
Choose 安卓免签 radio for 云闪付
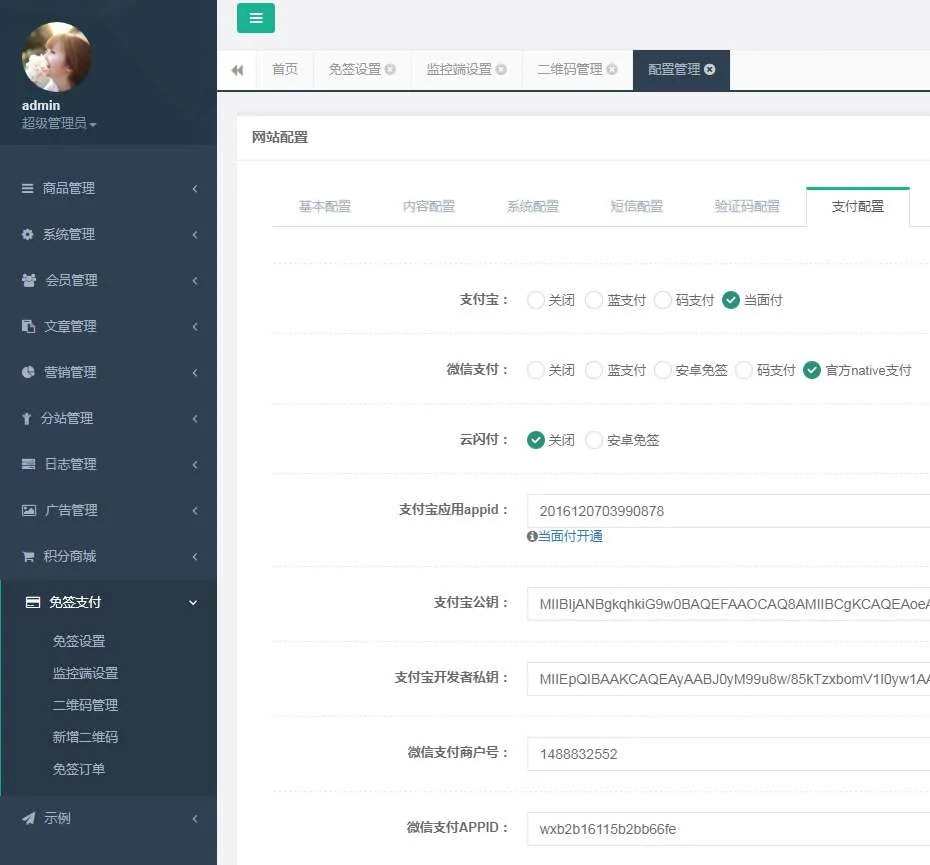594,440
